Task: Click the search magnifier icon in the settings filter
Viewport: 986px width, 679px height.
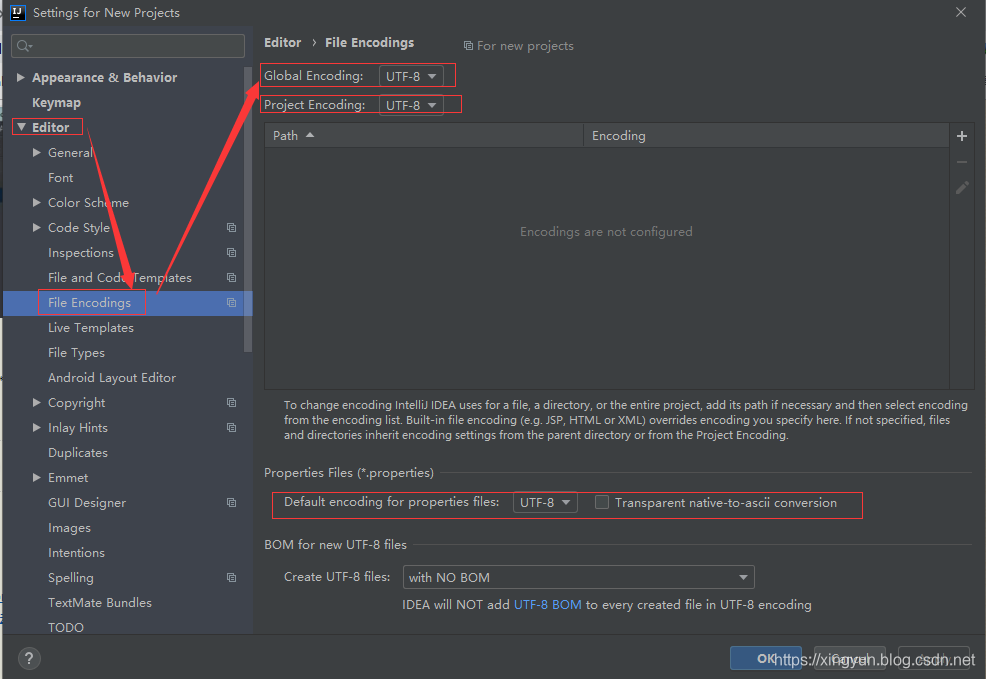Action: point(24,46)
